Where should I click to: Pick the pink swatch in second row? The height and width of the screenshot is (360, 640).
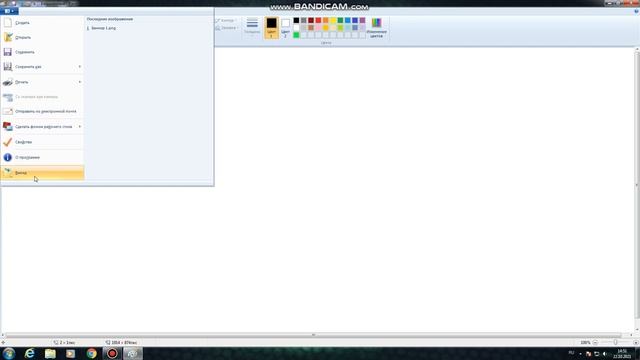(x=318, y=28)
